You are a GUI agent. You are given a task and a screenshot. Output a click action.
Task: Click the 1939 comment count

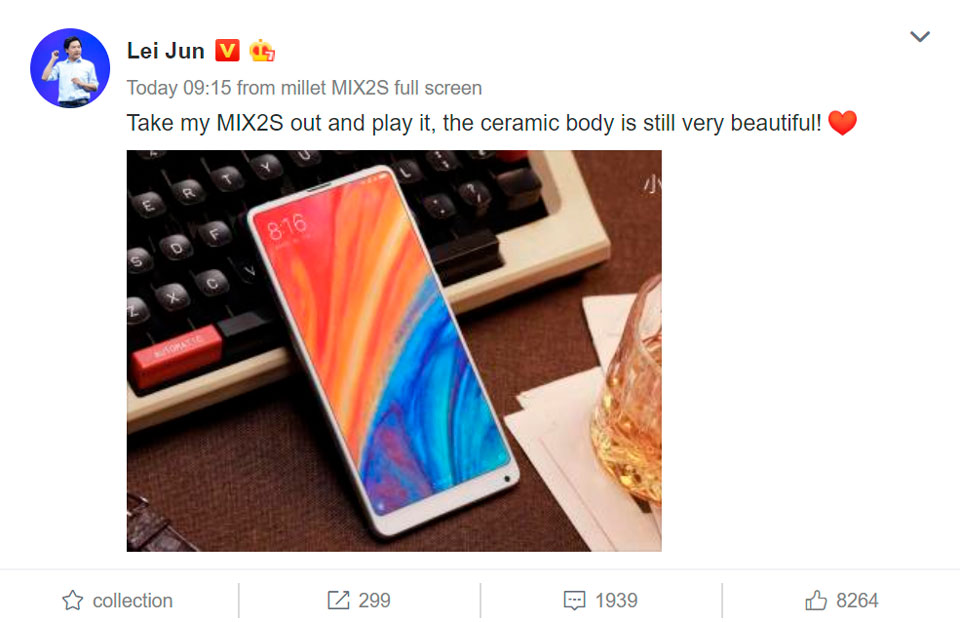click(x=616, y=601)
